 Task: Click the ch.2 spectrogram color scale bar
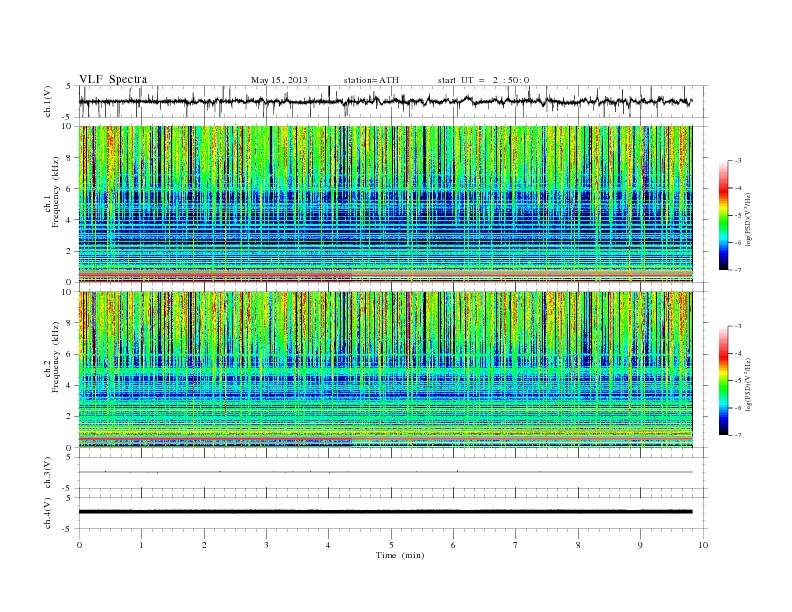coord(724,381)
